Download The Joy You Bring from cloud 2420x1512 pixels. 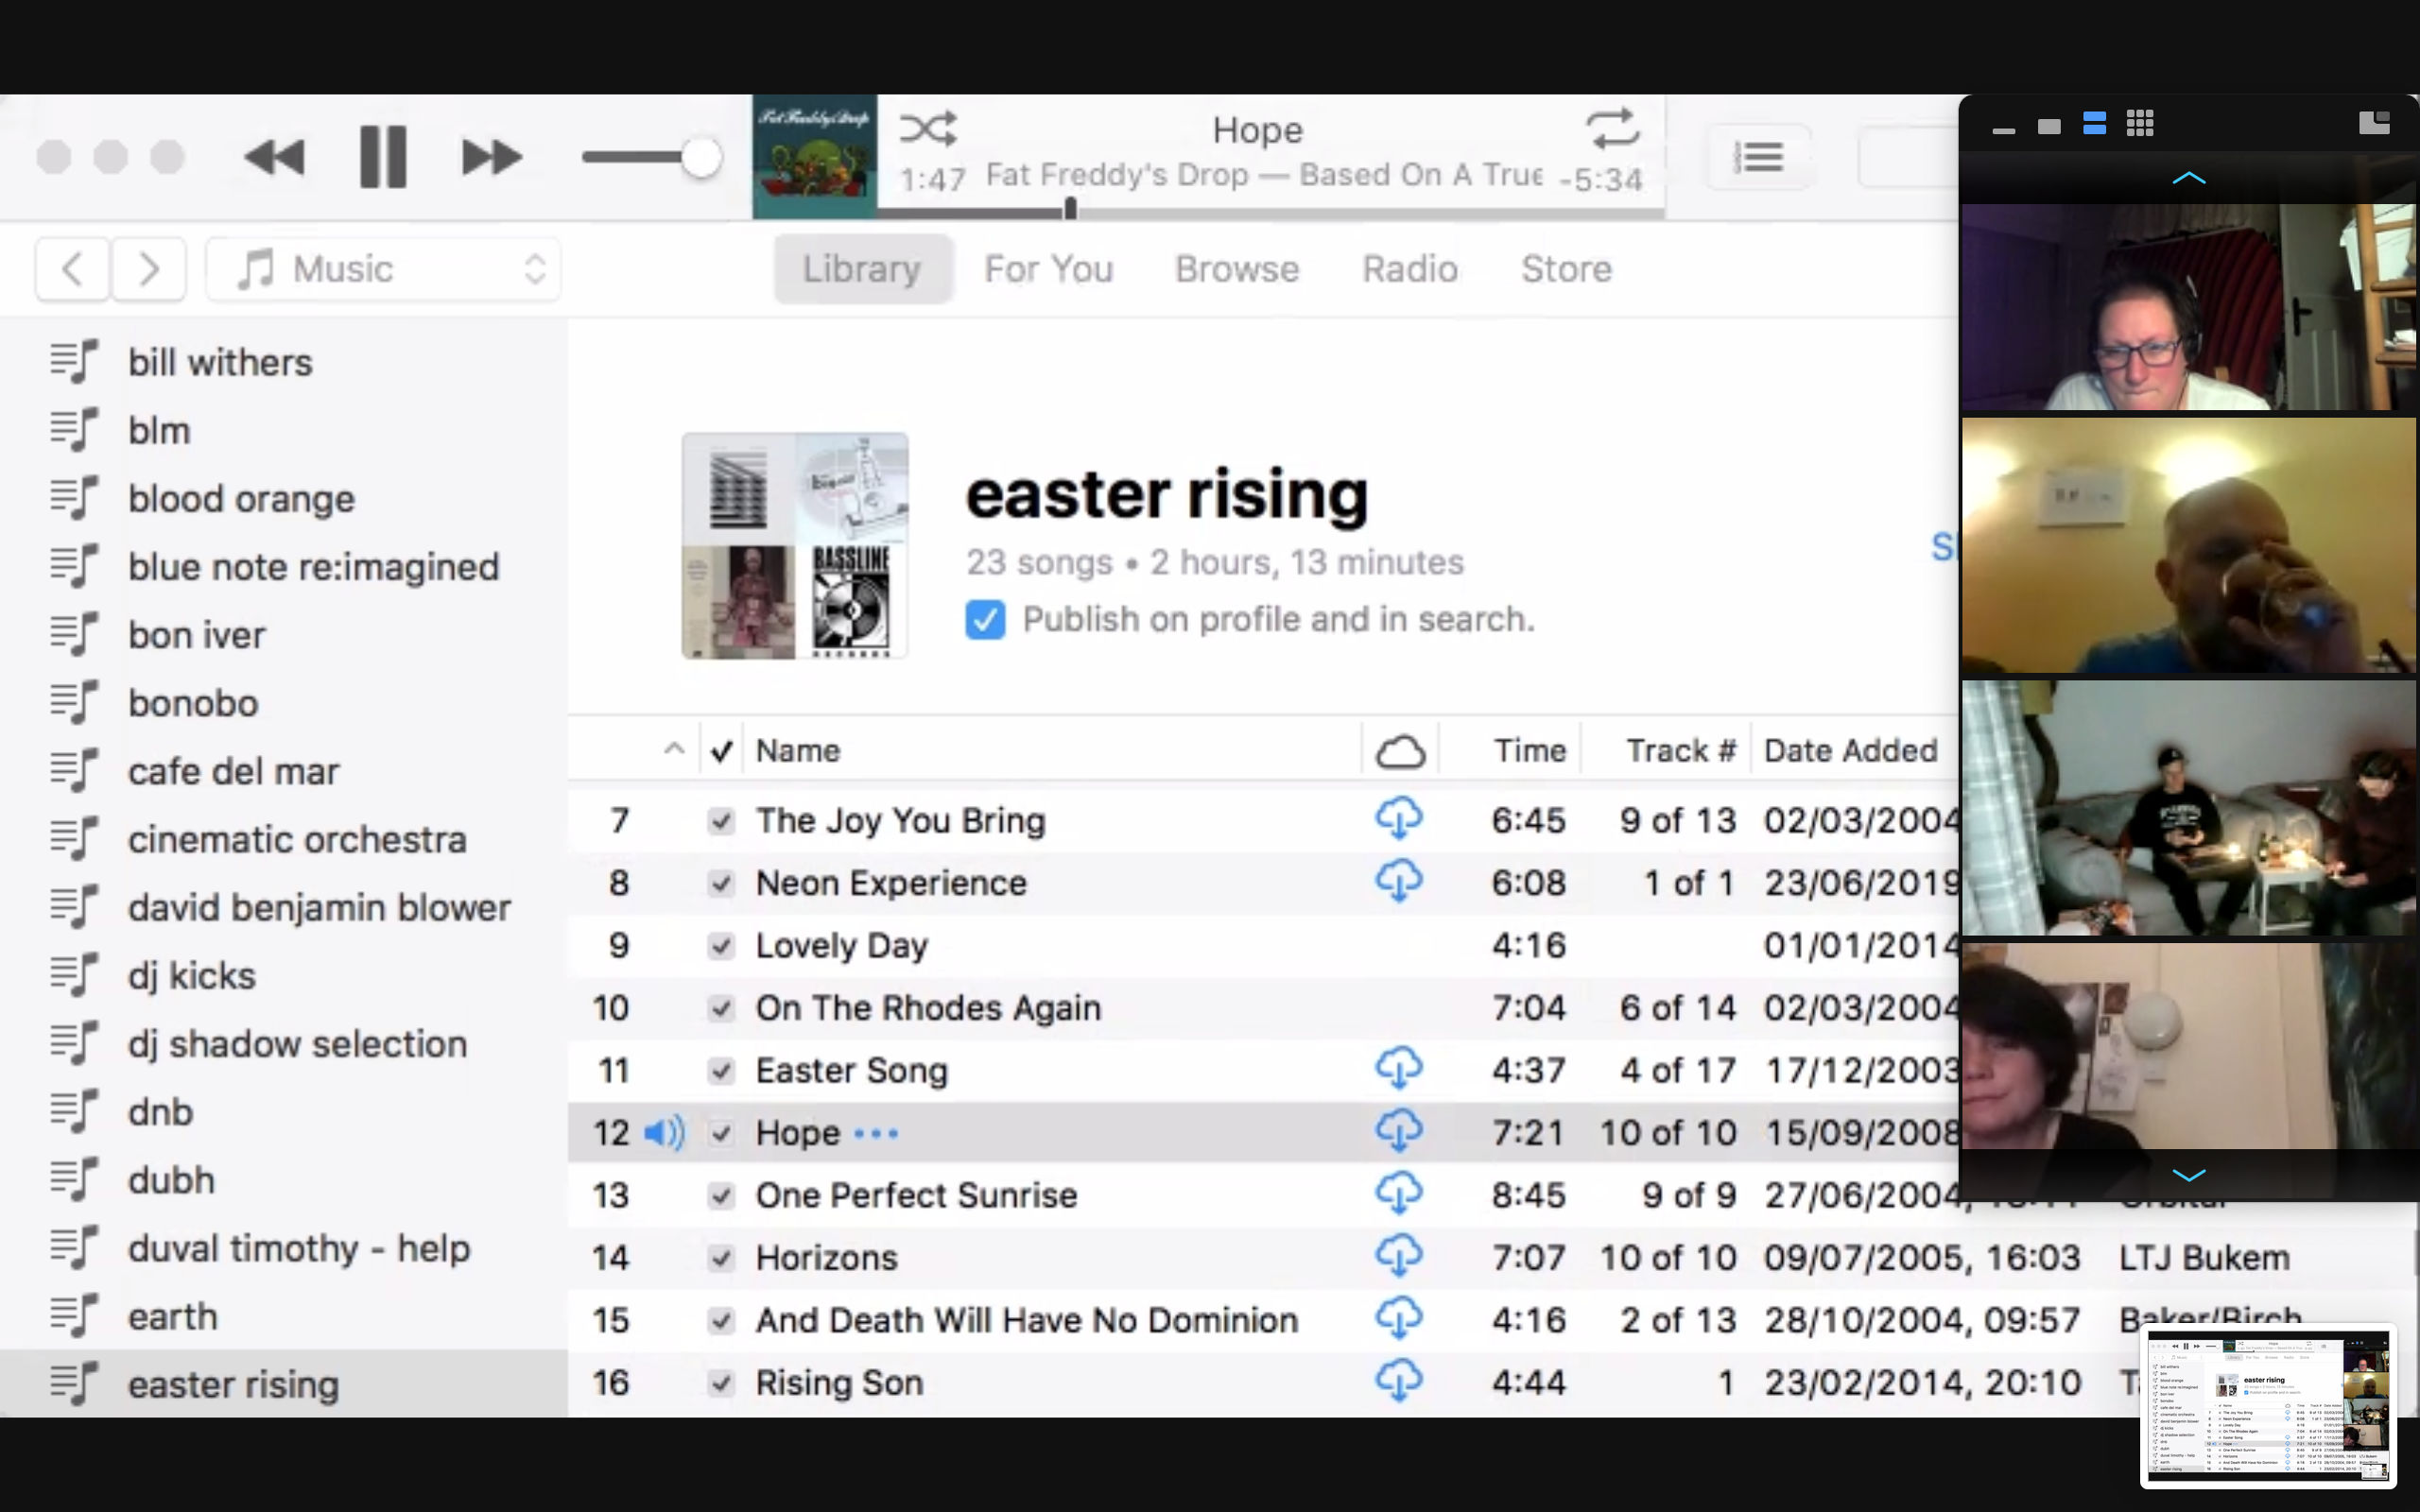pos(1399,819)
